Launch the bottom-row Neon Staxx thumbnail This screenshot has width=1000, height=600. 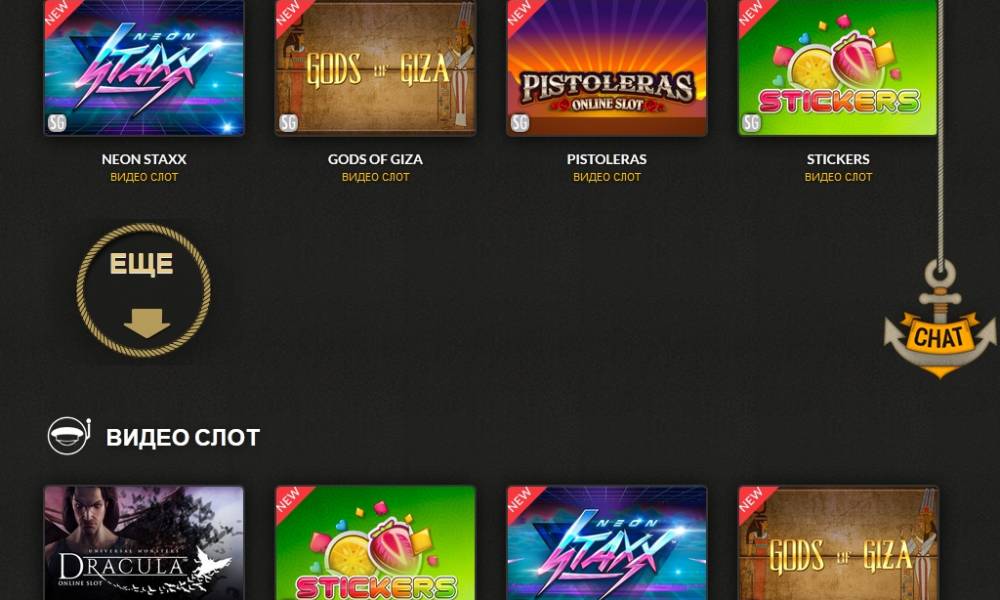click(x=607, y=543)
